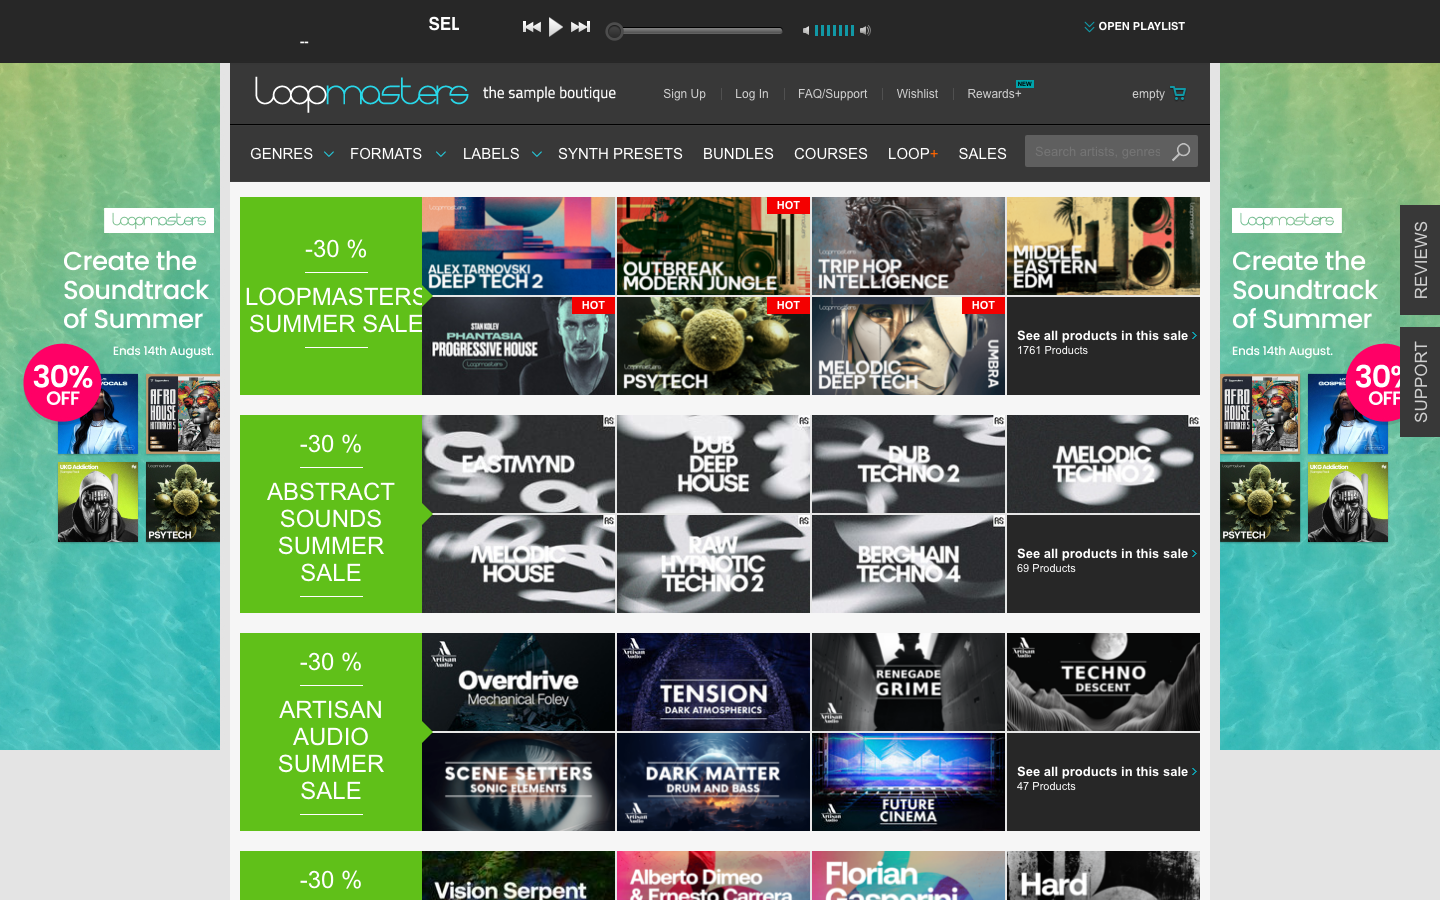1440x900 pixels.
Task: Open Outbreak Modern Jungle pack
Action: pyautogui.click(x=713, y=246)
